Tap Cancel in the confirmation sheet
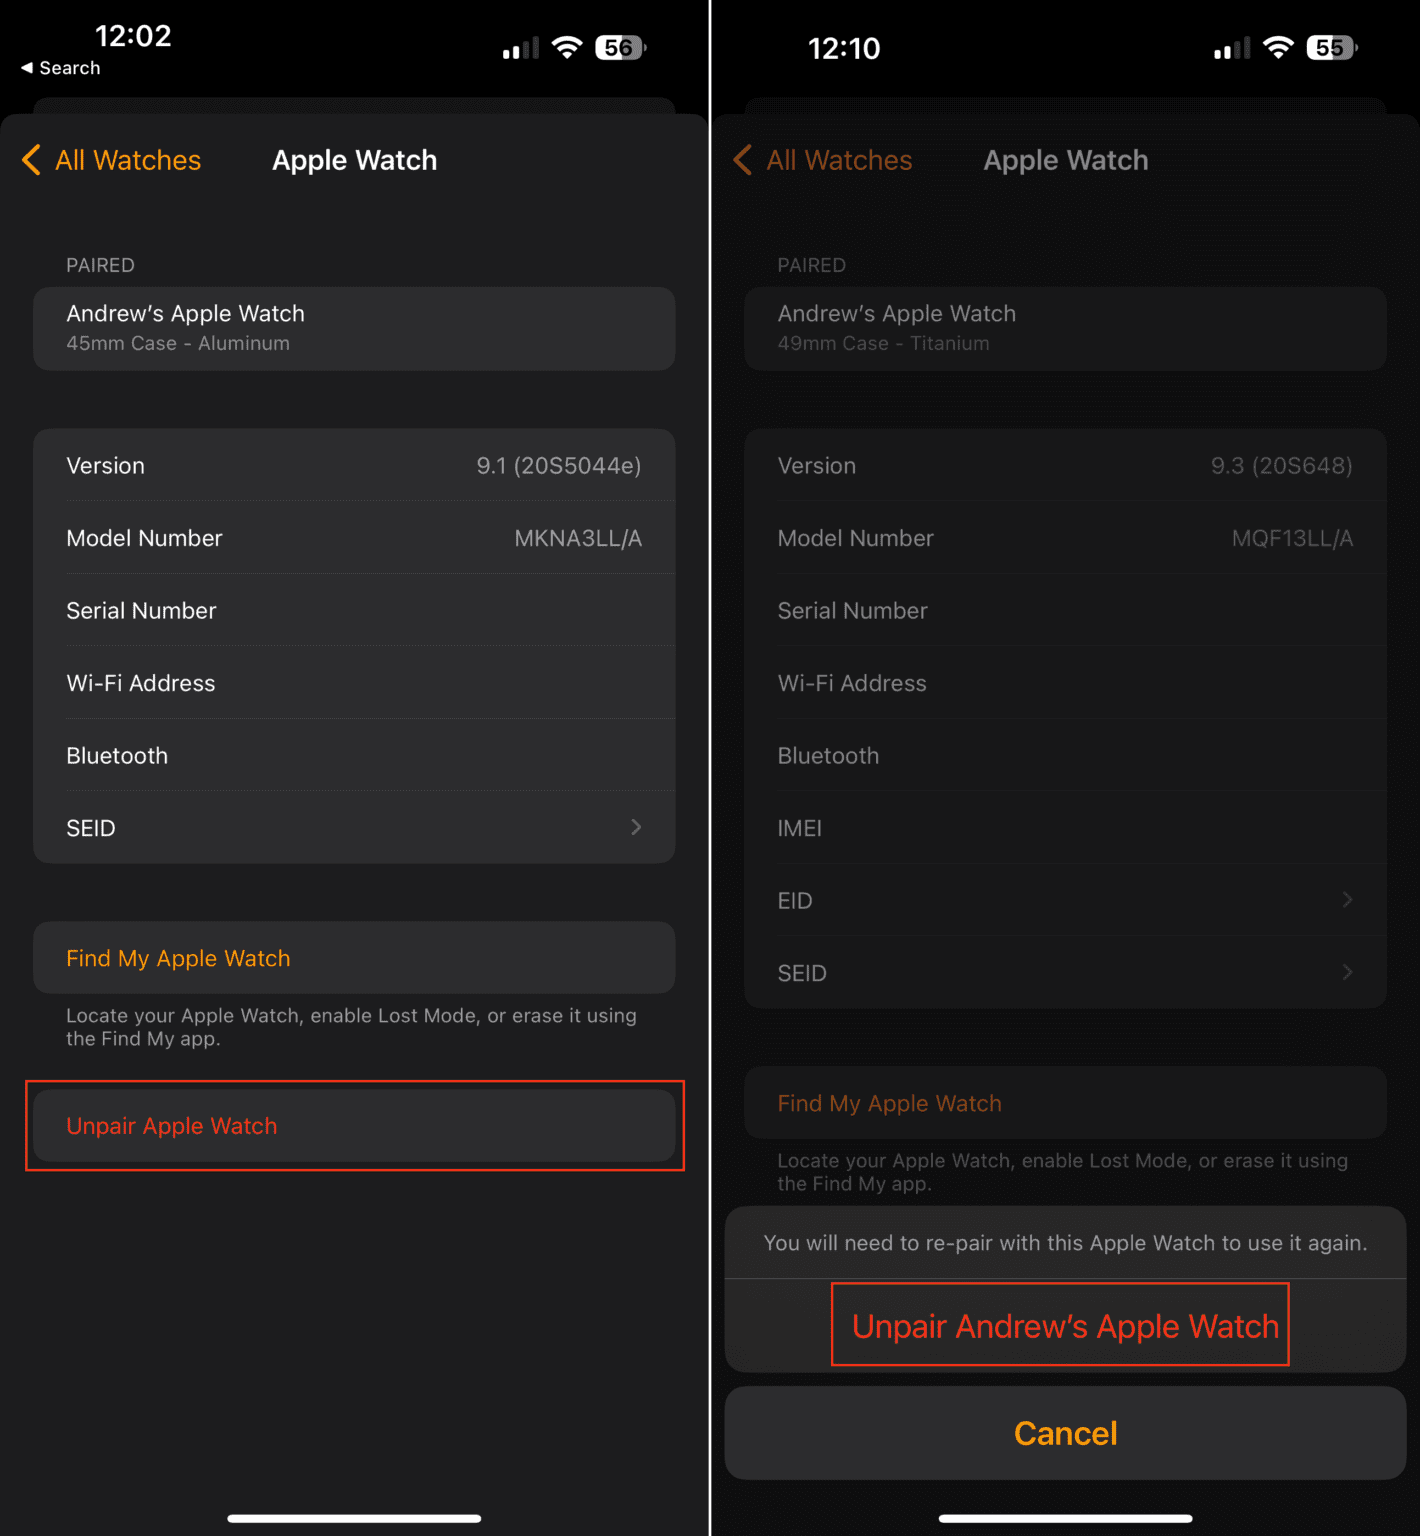The height and width of the screenshot is (1536, 1420). [x=1064, y=1432]
